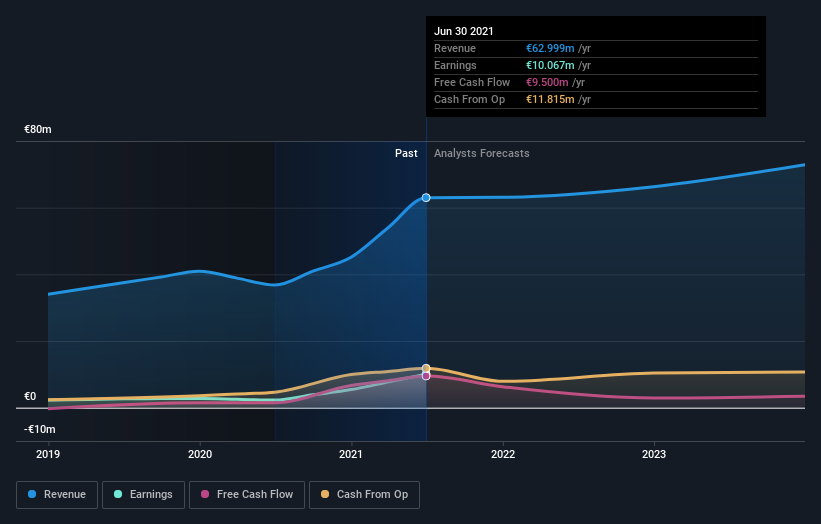Click the Free Cash Flow label in tooltip
The image size is (821, 524).
[x=472, y=82]
